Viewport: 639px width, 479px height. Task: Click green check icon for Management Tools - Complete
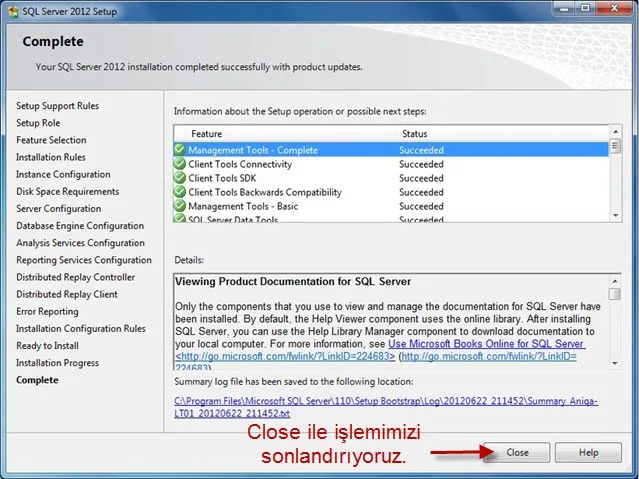pyautogui.click(x=180, y=150)
